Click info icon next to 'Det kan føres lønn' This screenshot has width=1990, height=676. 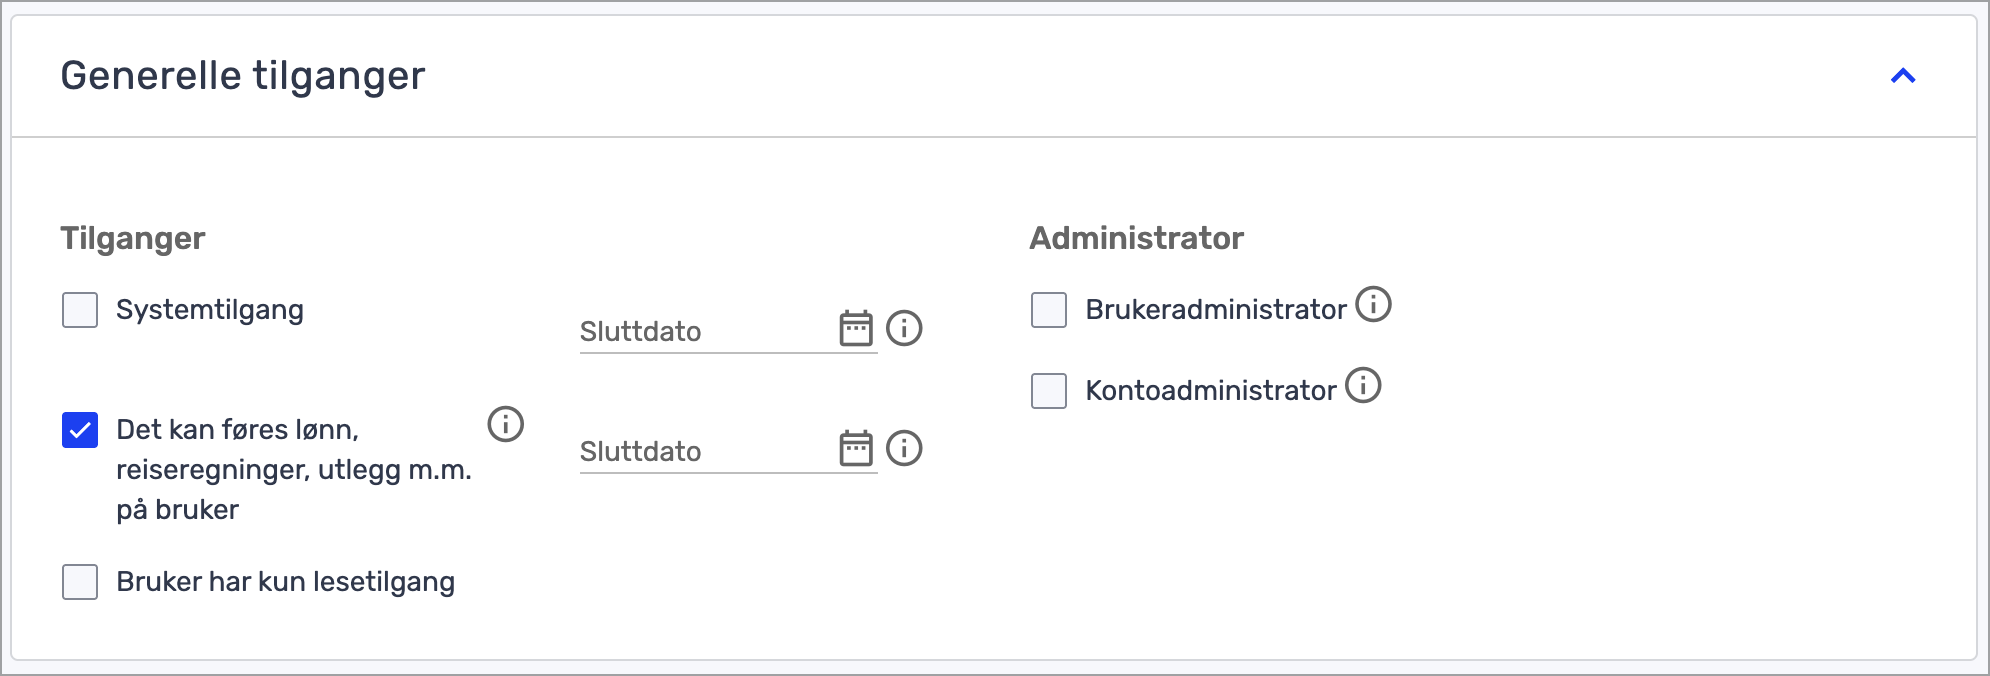505,424
